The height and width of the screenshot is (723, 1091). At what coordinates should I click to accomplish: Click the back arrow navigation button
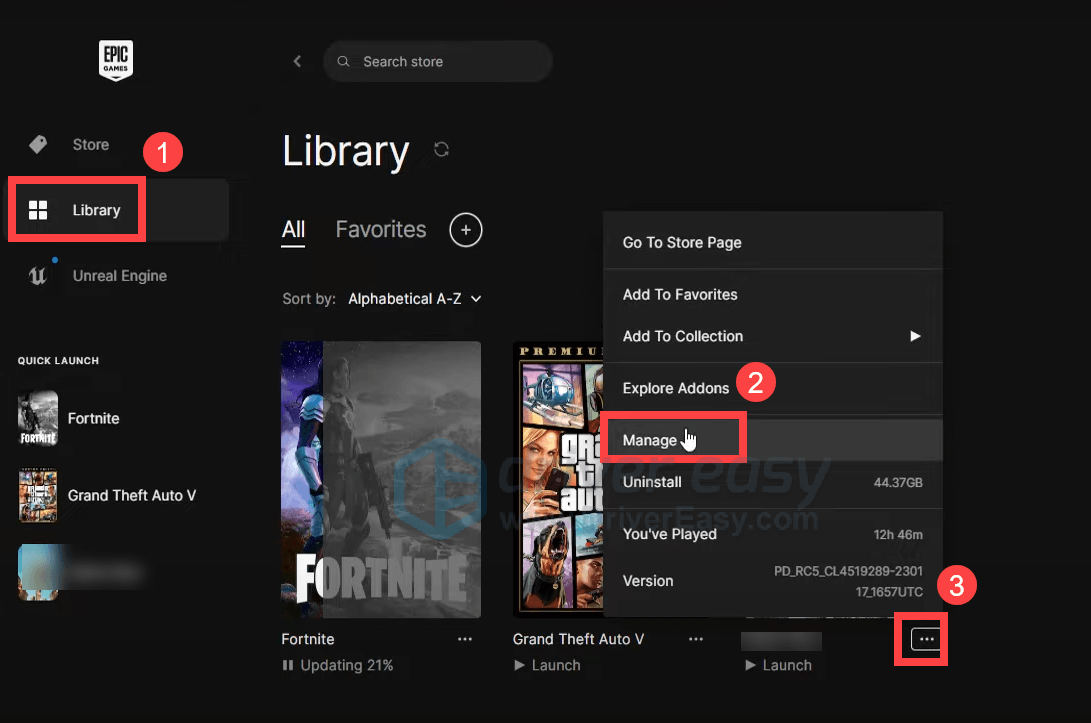[297, 62]
